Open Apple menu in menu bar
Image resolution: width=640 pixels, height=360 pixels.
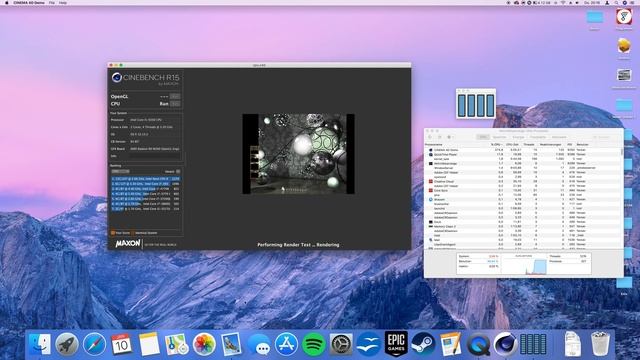coord(7,2)
